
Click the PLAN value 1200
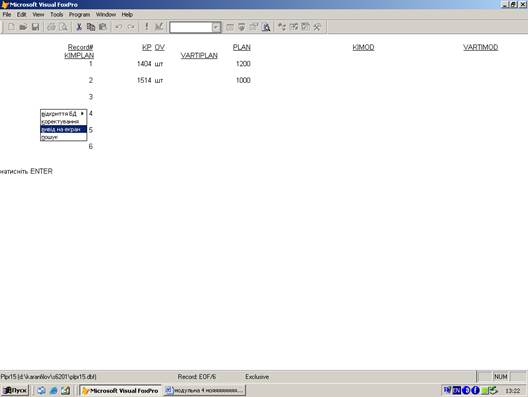pyautogui.click(x=243, y=64)
